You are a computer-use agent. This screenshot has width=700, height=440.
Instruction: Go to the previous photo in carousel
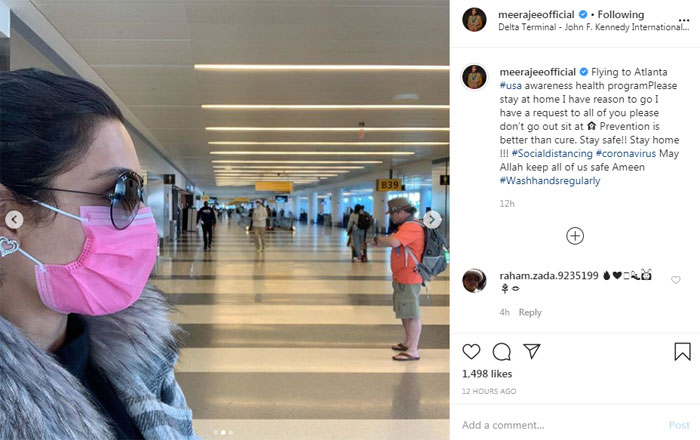[x=14, y=220]
